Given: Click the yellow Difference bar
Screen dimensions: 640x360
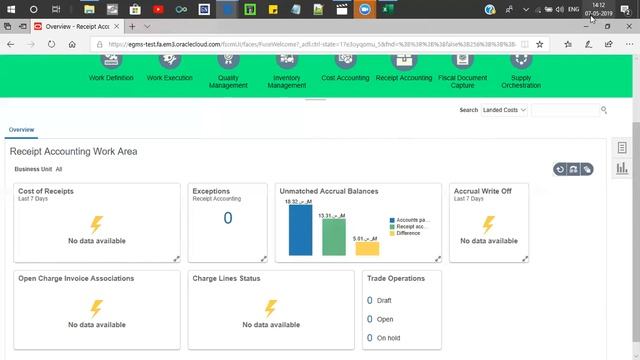Looking at the screenshot, I should pyautogui.click(x=367, y=249).
